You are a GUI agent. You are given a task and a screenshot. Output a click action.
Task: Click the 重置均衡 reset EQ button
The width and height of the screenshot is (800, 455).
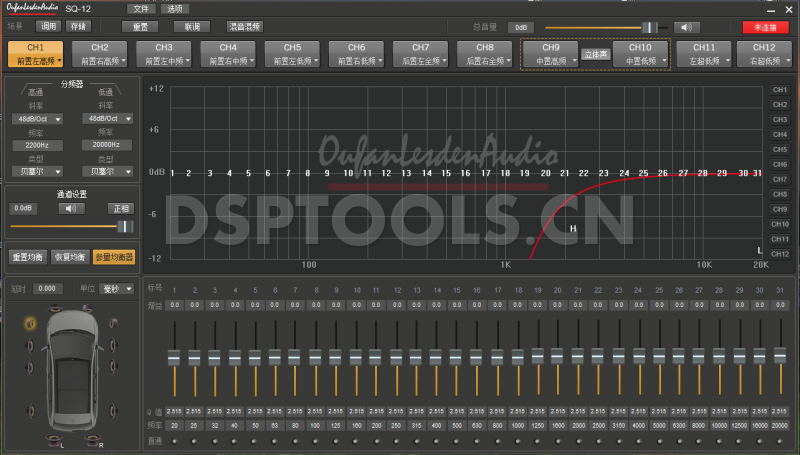[28, 257]
